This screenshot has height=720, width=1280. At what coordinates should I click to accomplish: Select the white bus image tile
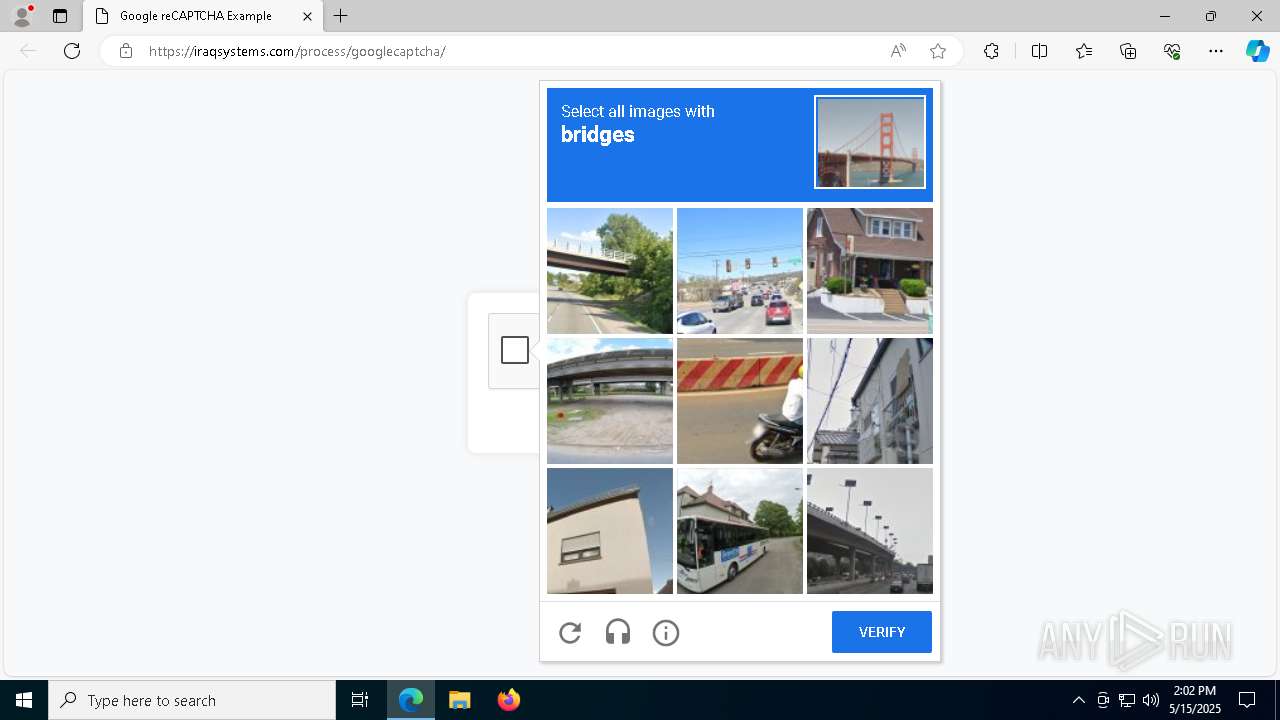point(740,531)
